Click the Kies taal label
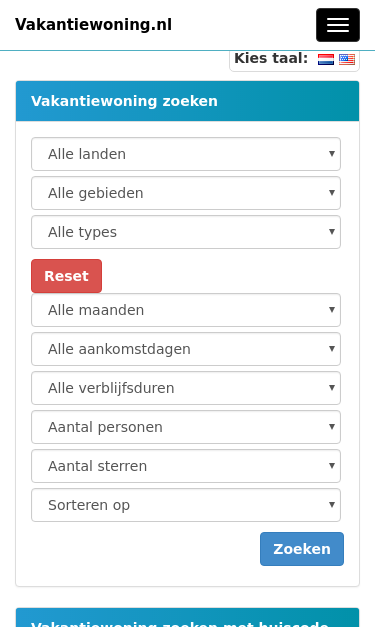 pyautogui.click(x=271, y=58)
